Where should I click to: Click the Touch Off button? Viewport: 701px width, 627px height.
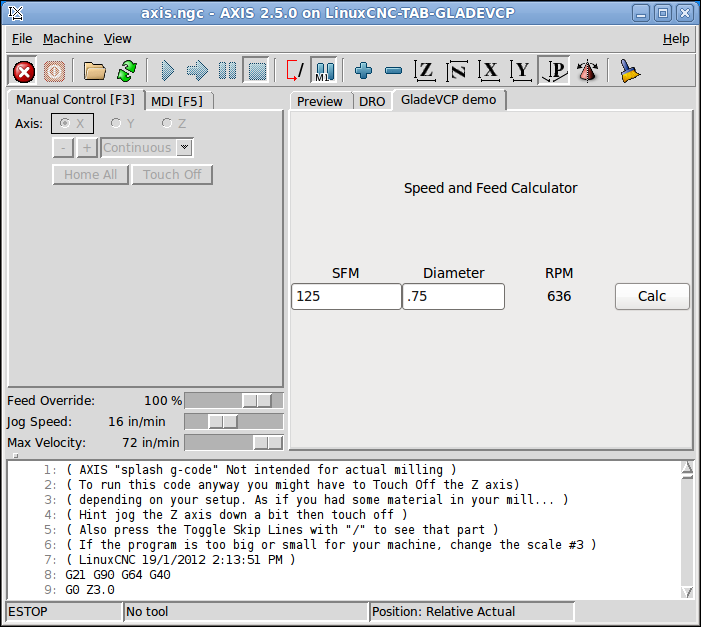[172, 174]
